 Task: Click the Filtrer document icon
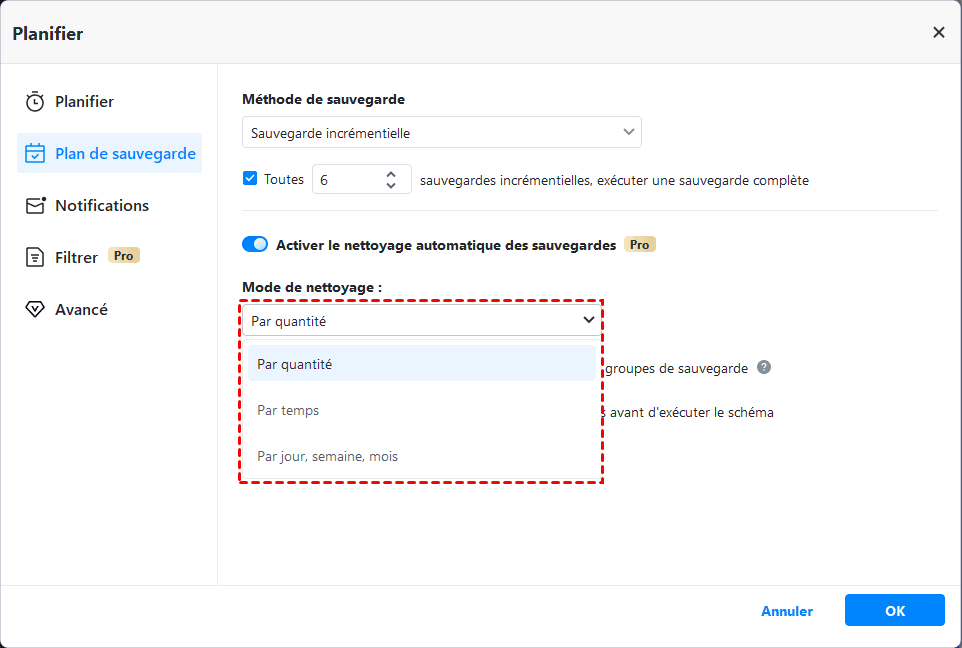[35, 258]
